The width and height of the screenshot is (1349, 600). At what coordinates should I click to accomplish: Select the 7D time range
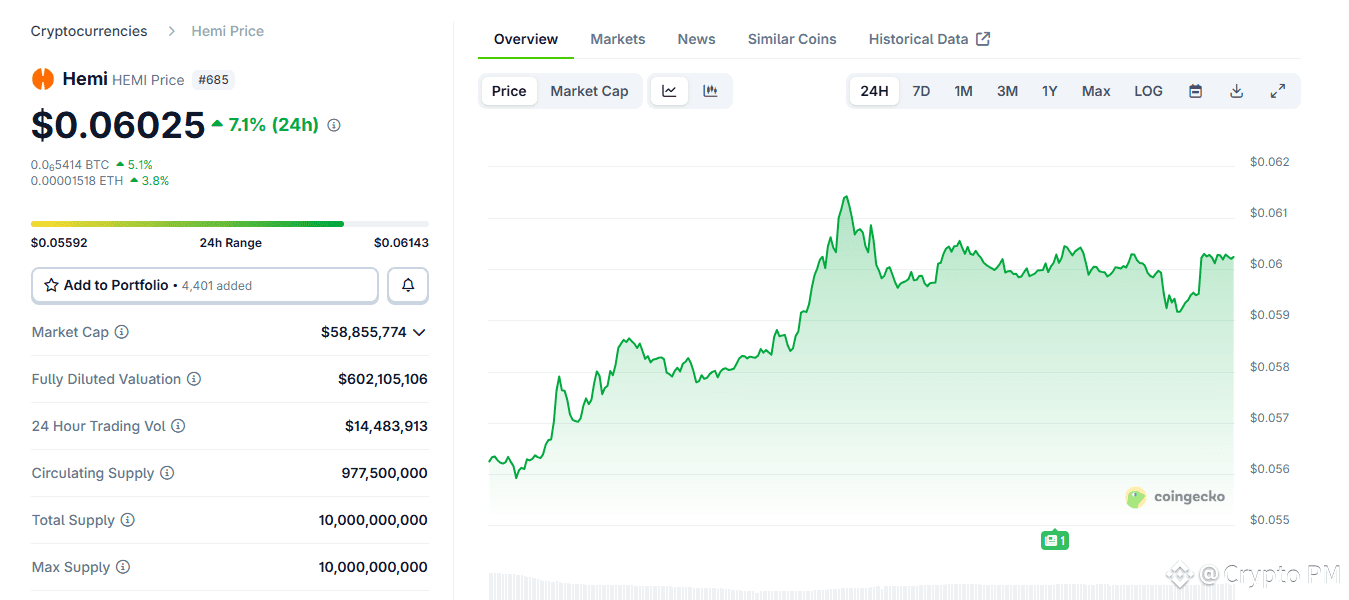coord(921,91)
